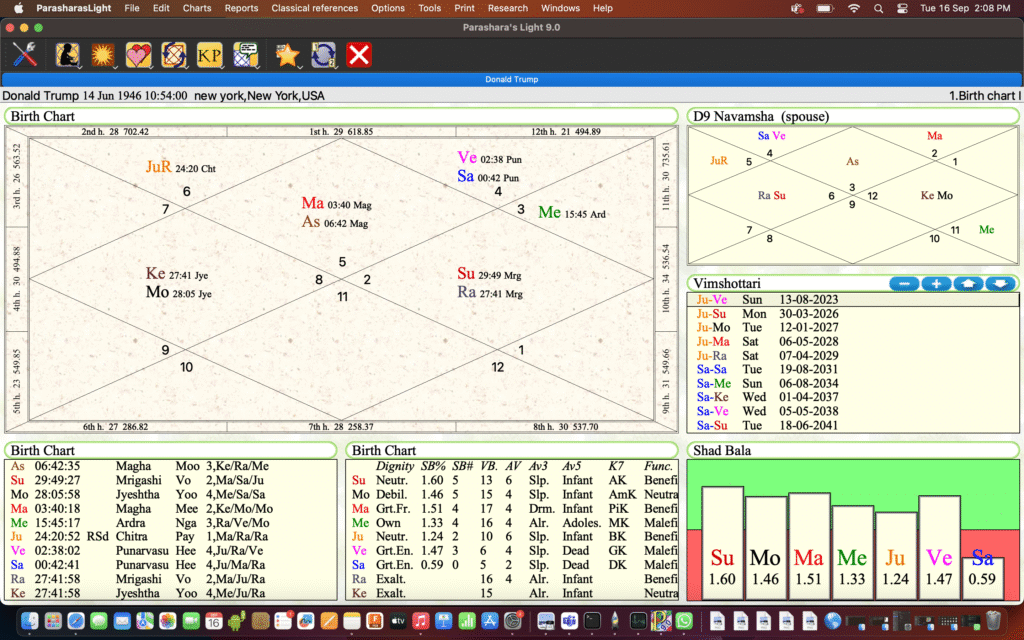Open Terminal from the dock
The image size is (1024, 640).
click(x=592, y=620)
